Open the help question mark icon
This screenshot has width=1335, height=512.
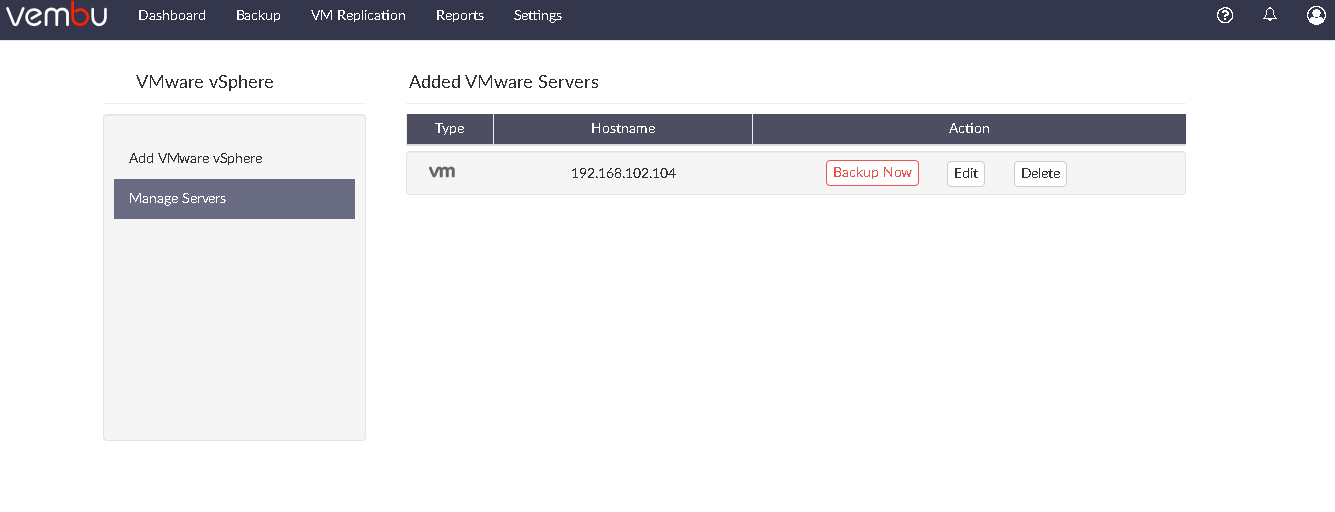point(1225,15)
